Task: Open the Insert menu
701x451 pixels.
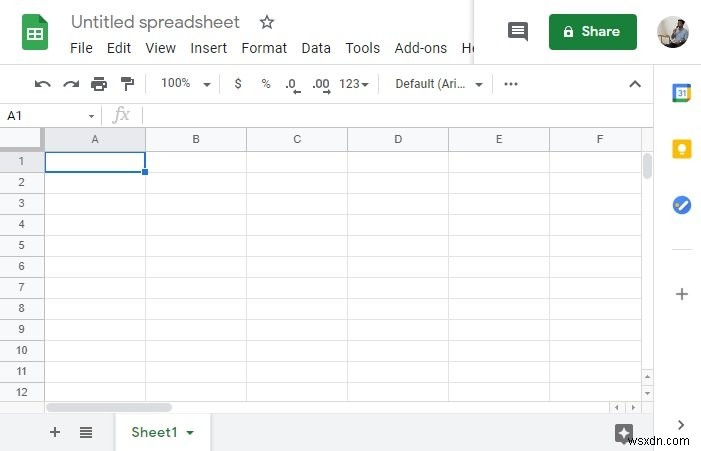Action: point(208,48)
